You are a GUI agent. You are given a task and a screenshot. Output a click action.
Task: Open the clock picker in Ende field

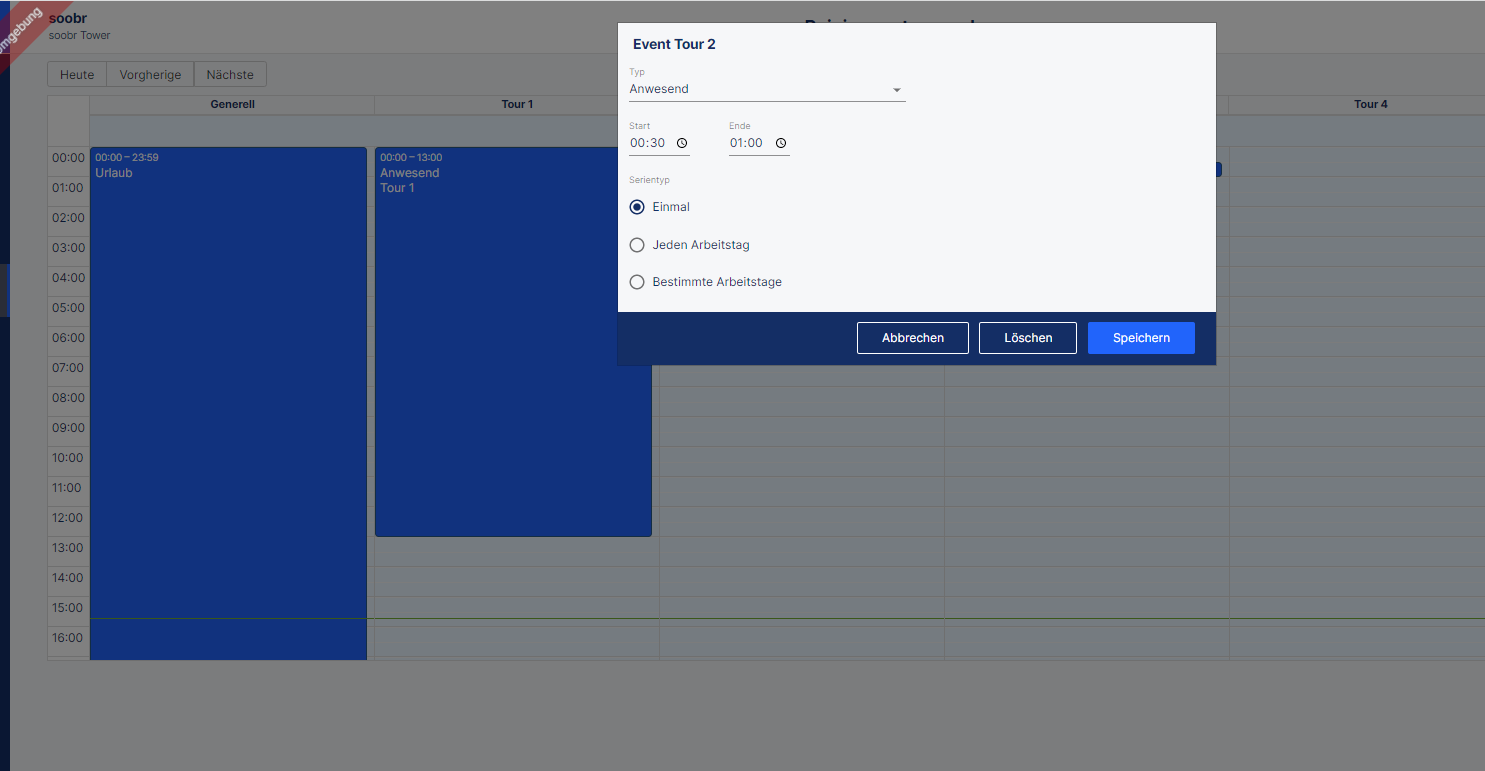click(781, 143)
